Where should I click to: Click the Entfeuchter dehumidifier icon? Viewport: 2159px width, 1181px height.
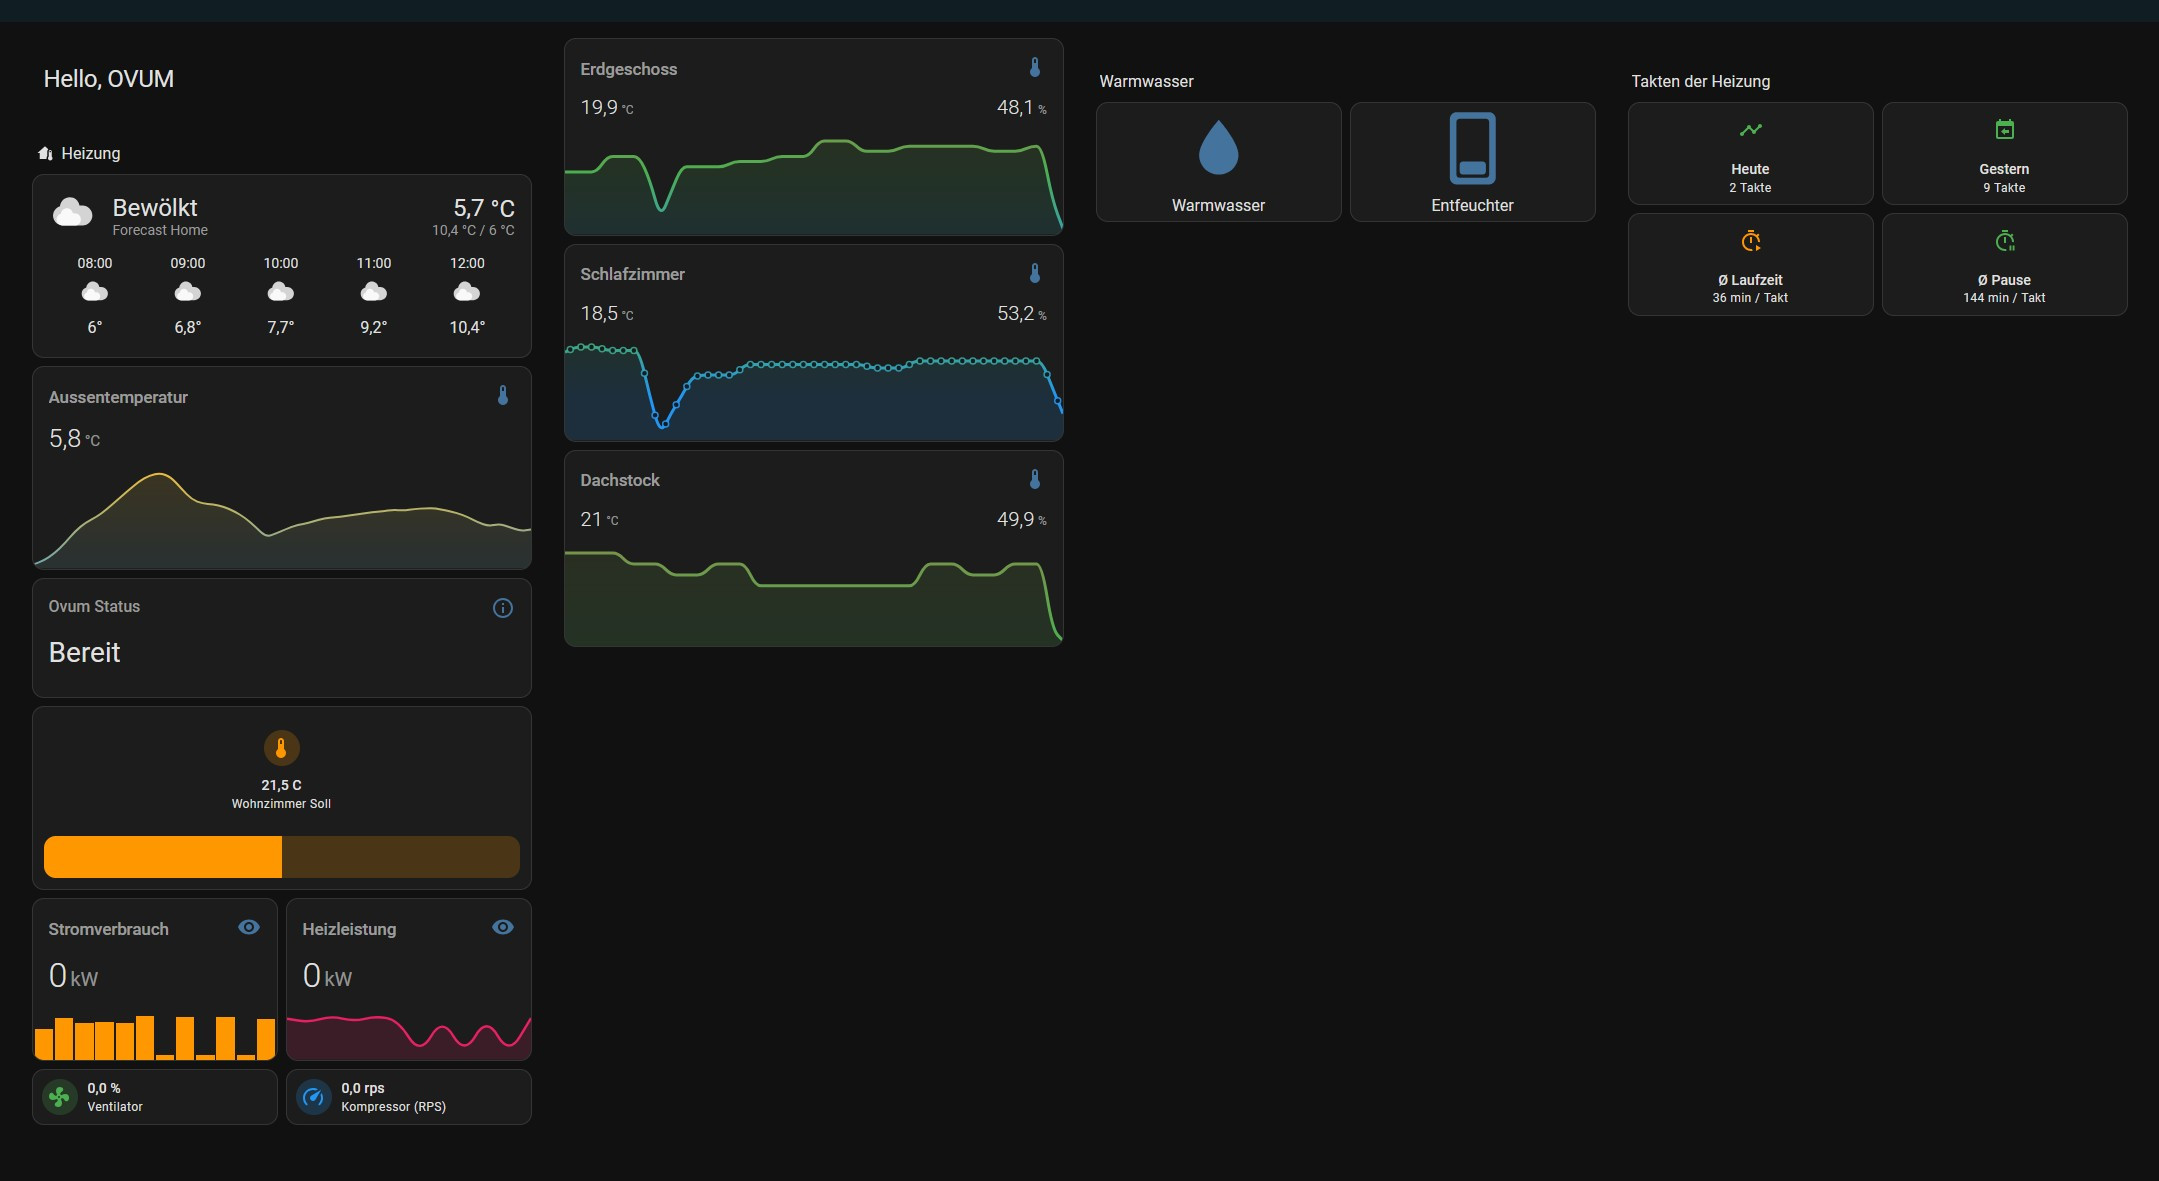pyautogui.click(x=1472, y=148)
